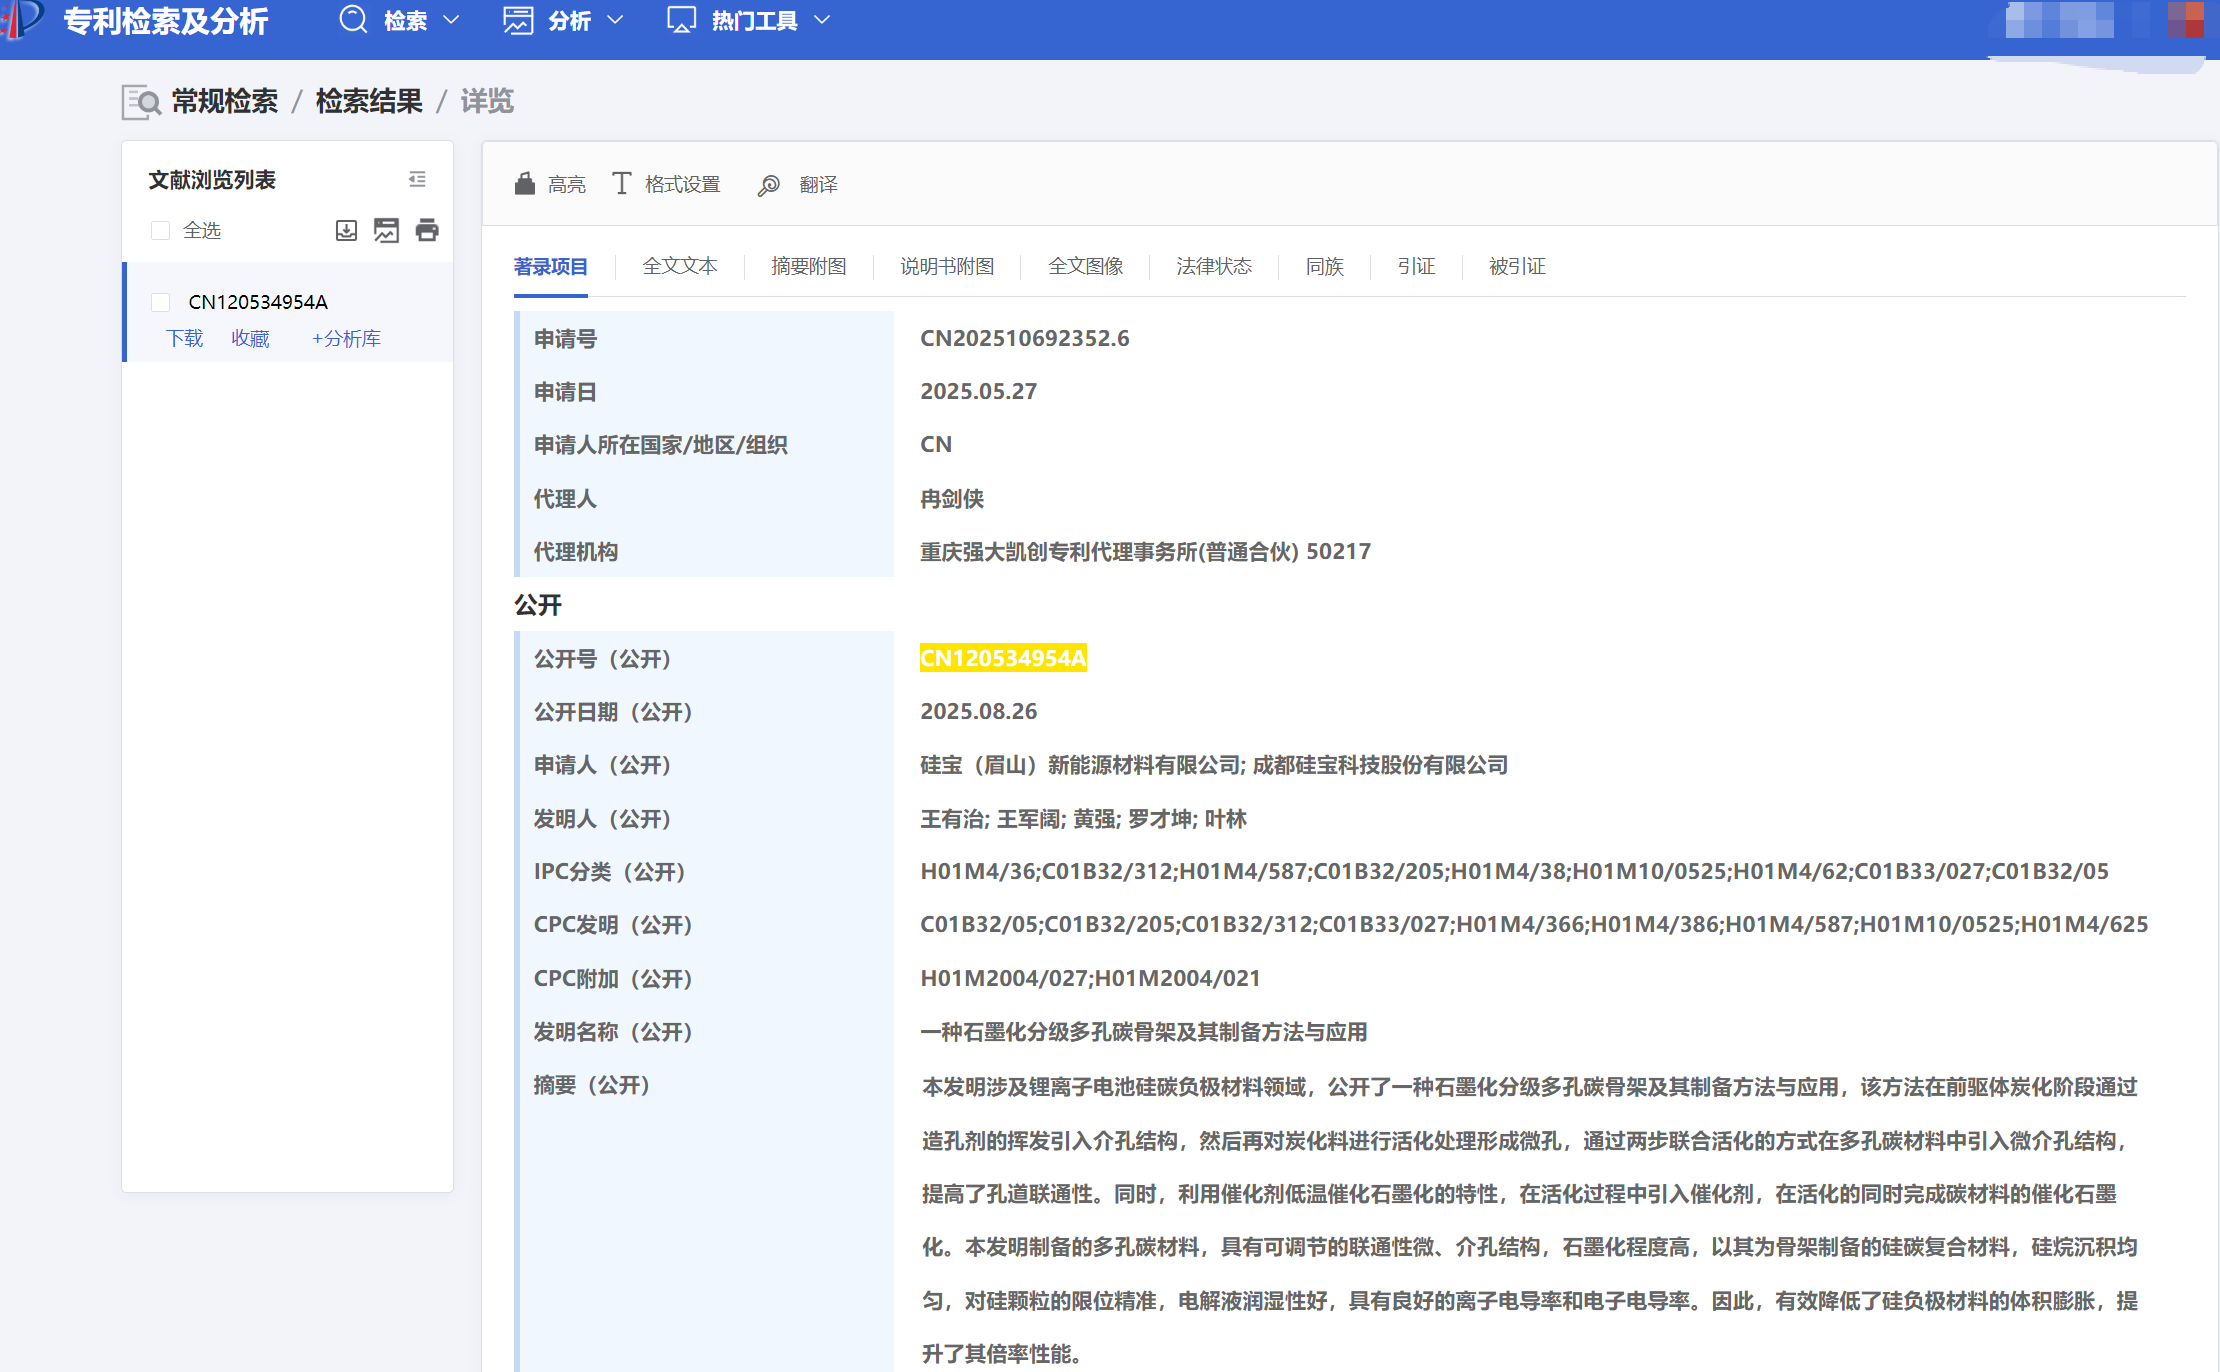Check the CN120534954A document checkbox

160,302
